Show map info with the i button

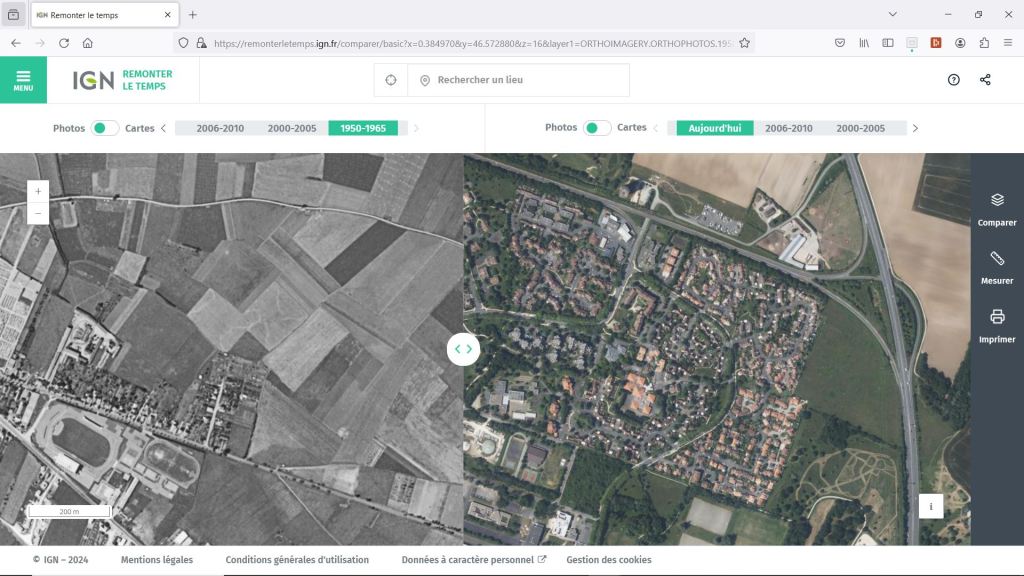(931, 507)
